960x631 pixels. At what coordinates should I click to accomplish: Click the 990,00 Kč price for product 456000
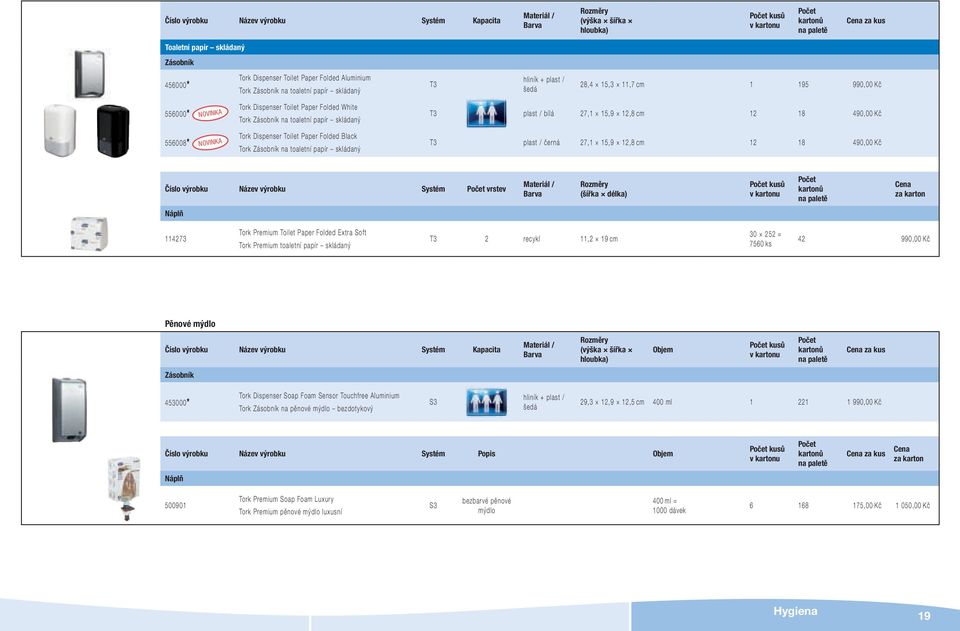[867, 84]
